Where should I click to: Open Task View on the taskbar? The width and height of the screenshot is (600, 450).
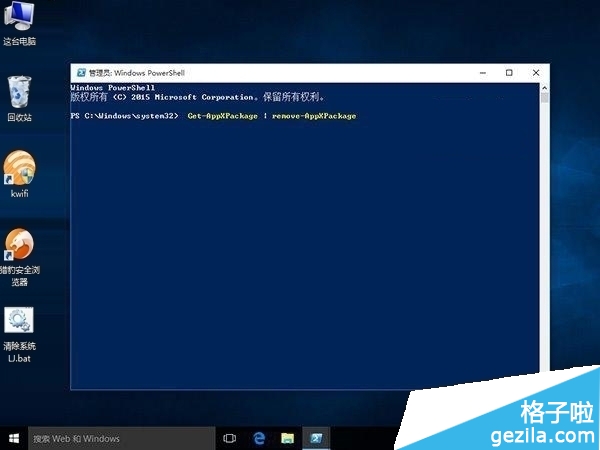(x=229, y=439)
